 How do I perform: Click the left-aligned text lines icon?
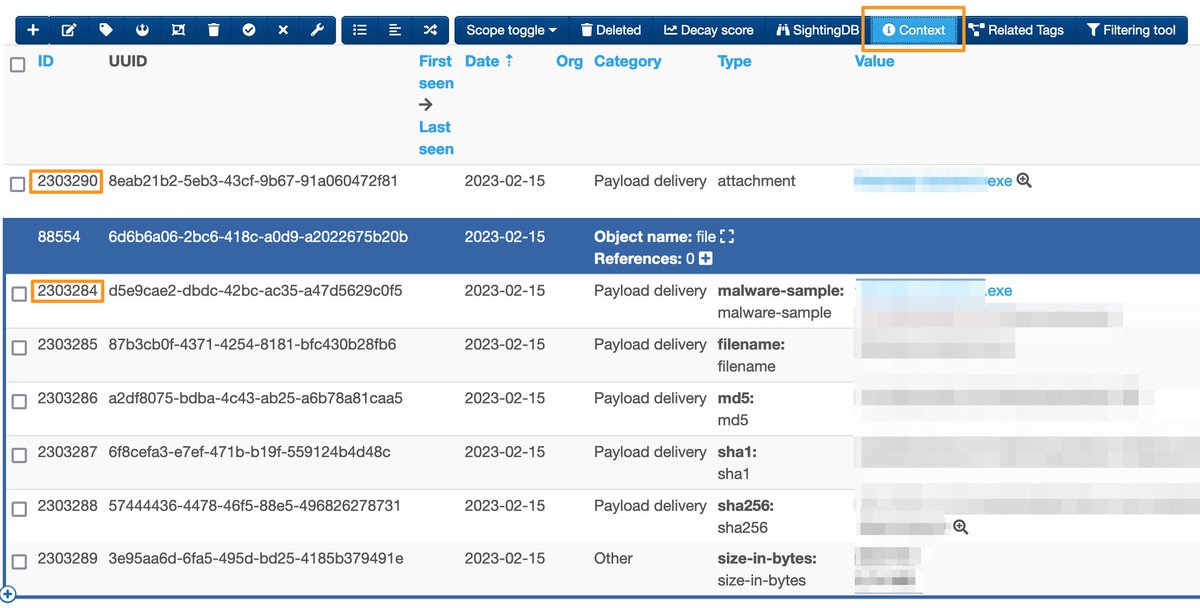click(395, 30)
